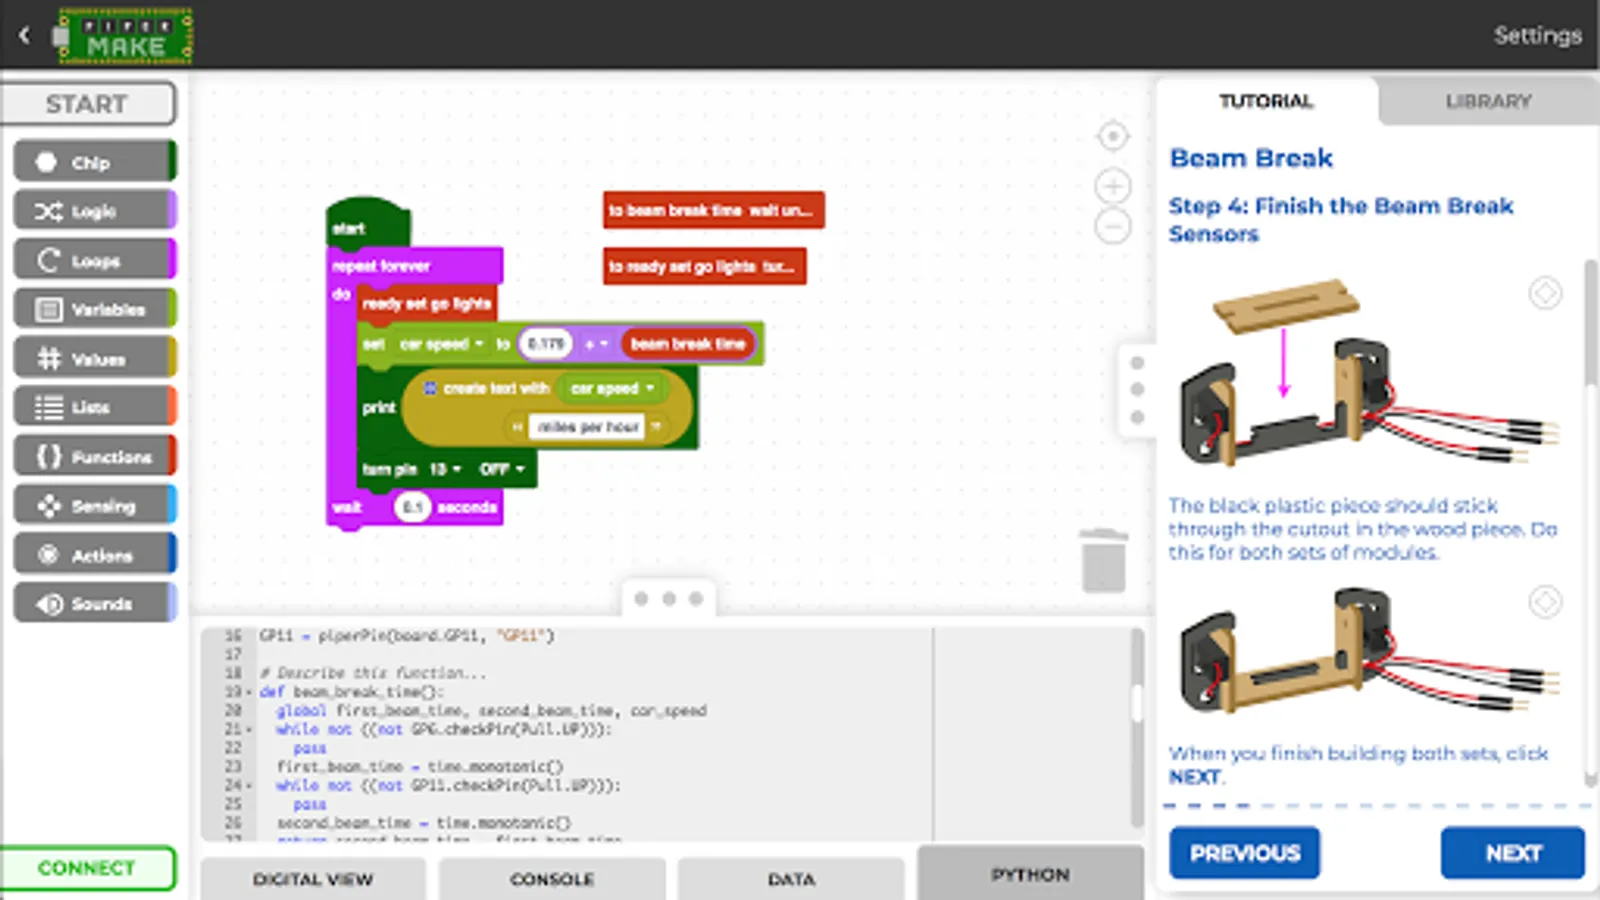Image resolution: width=1600 pixels, height=900 pixels.
Task: Open the Console tab
Action: 552,879
